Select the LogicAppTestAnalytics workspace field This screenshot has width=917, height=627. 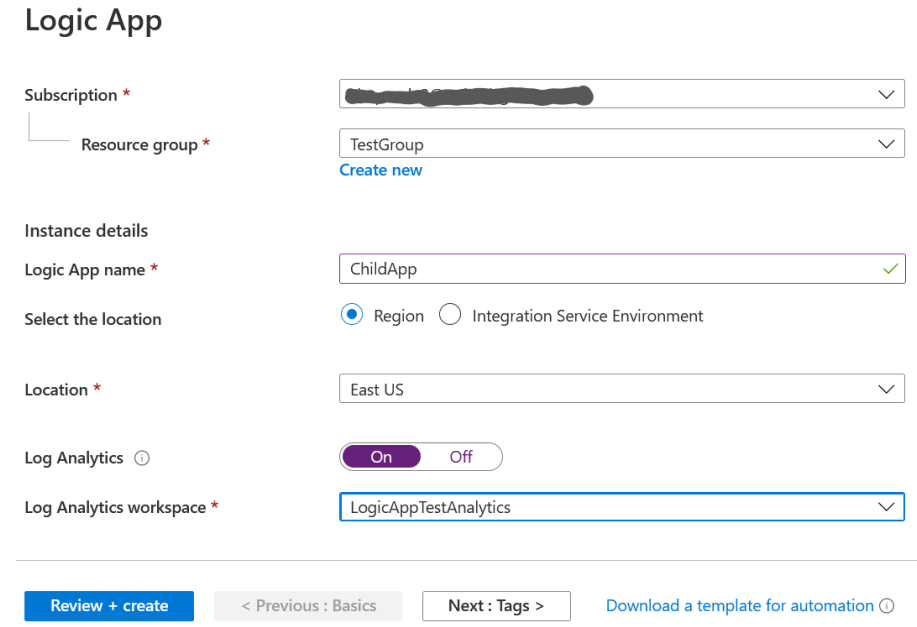click(x=600, y=507)
